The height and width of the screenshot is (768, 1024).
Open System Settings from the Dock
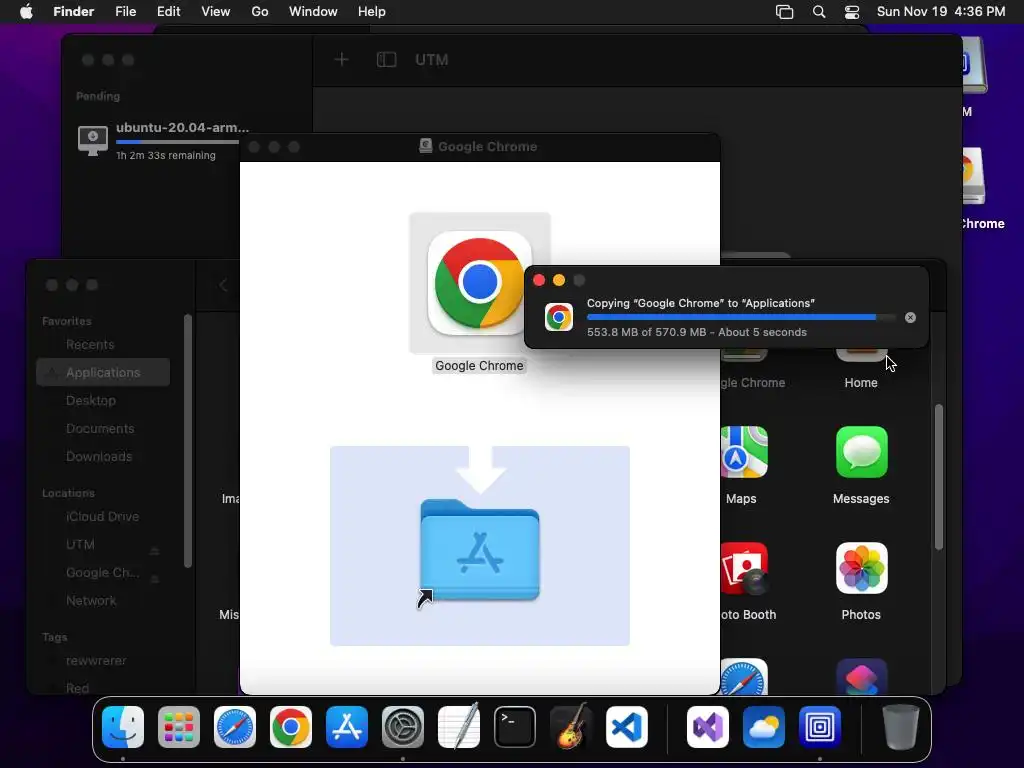click(x=403, y=727)
